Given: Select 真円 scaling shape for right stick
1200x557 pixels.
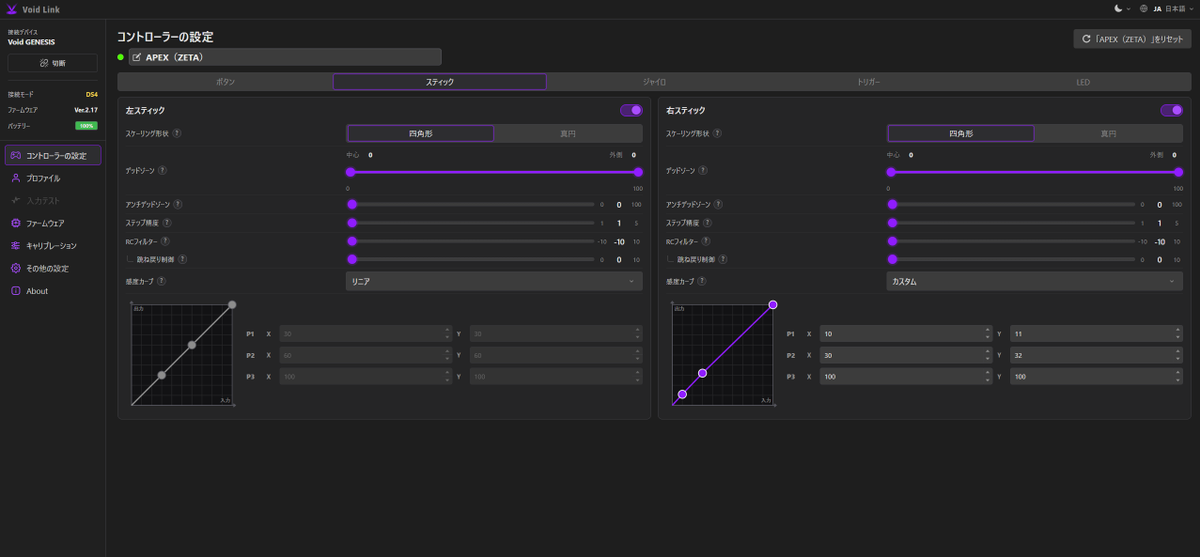Looking at the screenshot, I should (x=1108, y=133).
